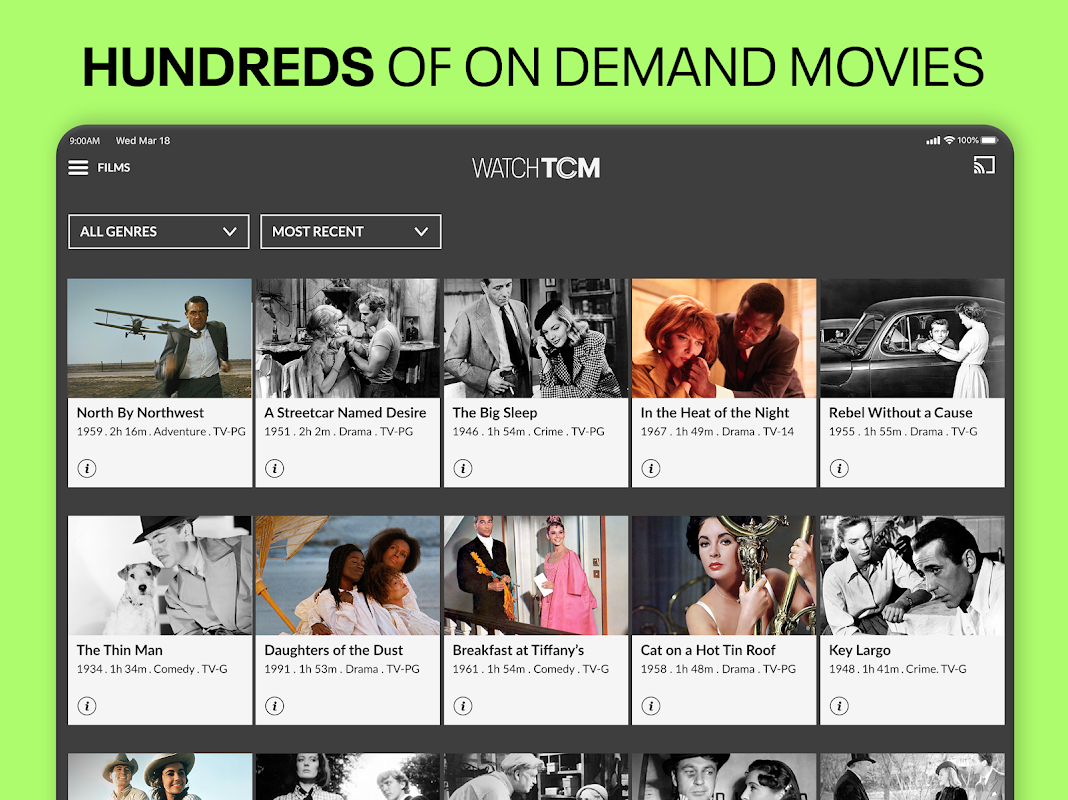Click the All Genres chevron arrow
Screen dimensions: 1068x800
pos(230,231)
